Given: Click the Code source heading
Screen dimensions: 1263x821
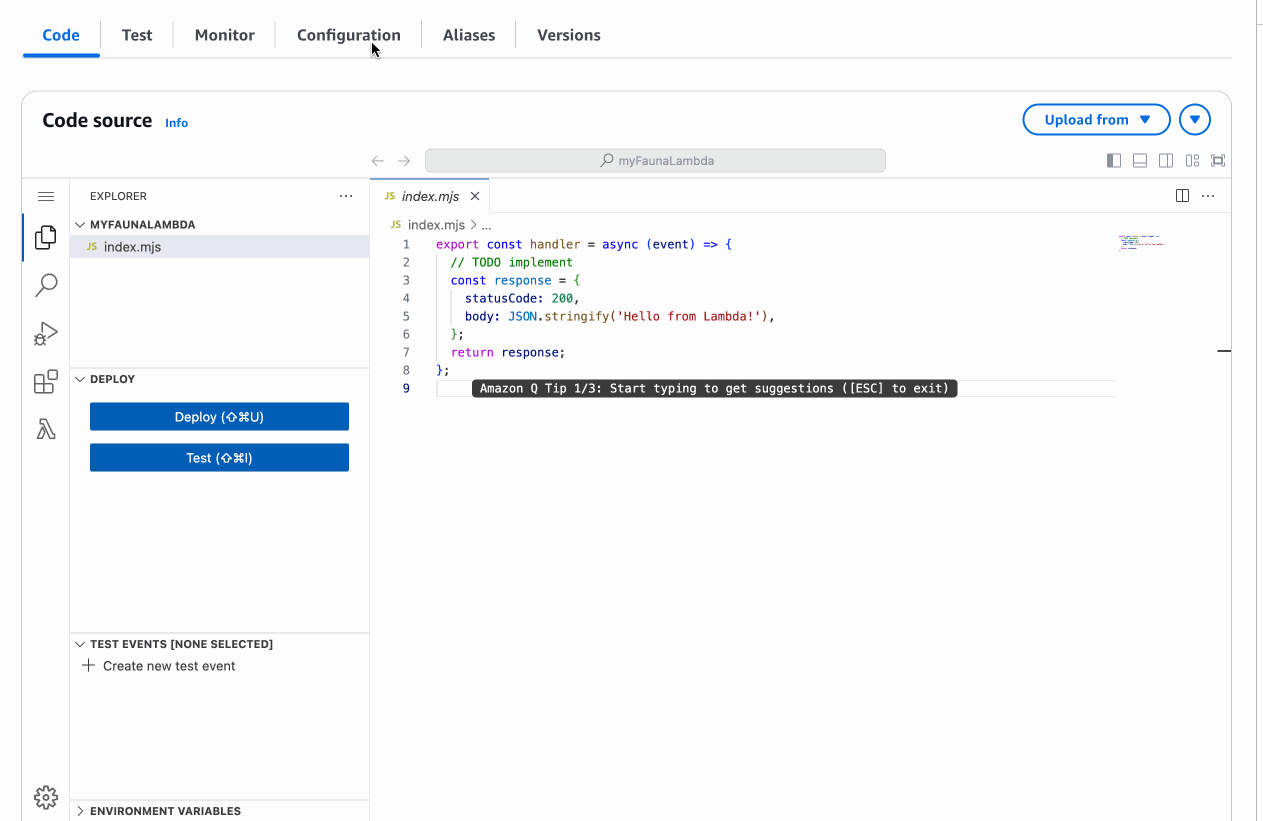Looking at the screenshot, I should pyautogui.click(x=97, y=121).
